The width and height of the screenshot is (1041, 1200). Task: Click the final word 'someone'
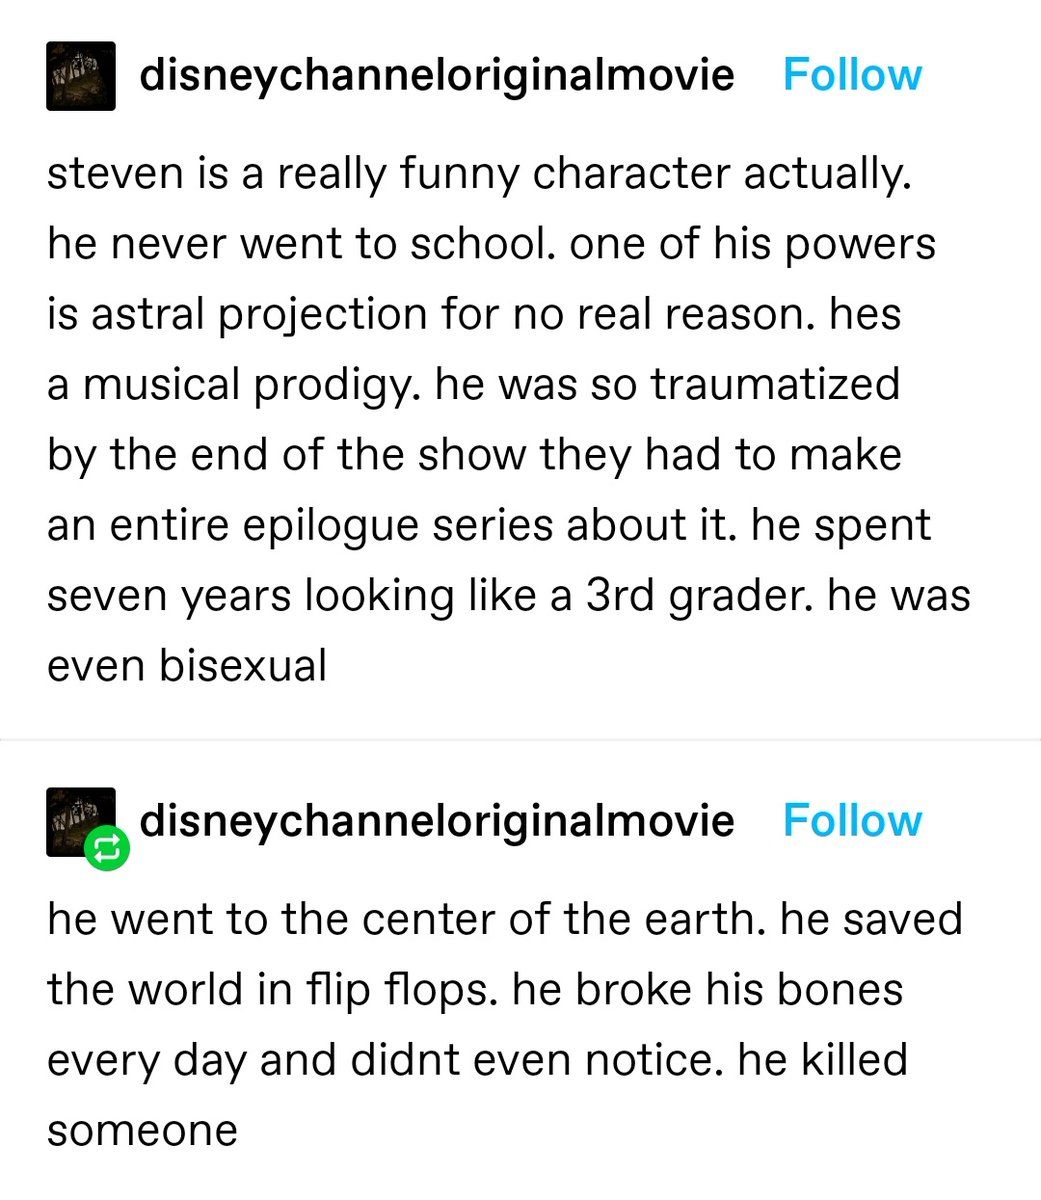142,1131
